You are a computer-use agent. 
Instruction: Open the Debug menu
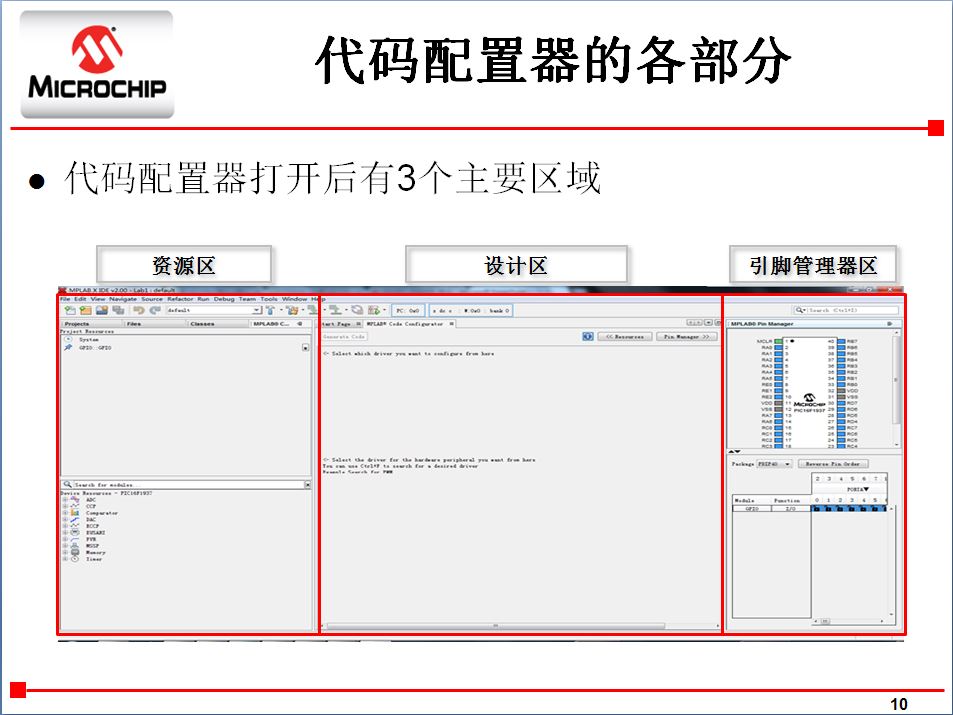[224, 299]
